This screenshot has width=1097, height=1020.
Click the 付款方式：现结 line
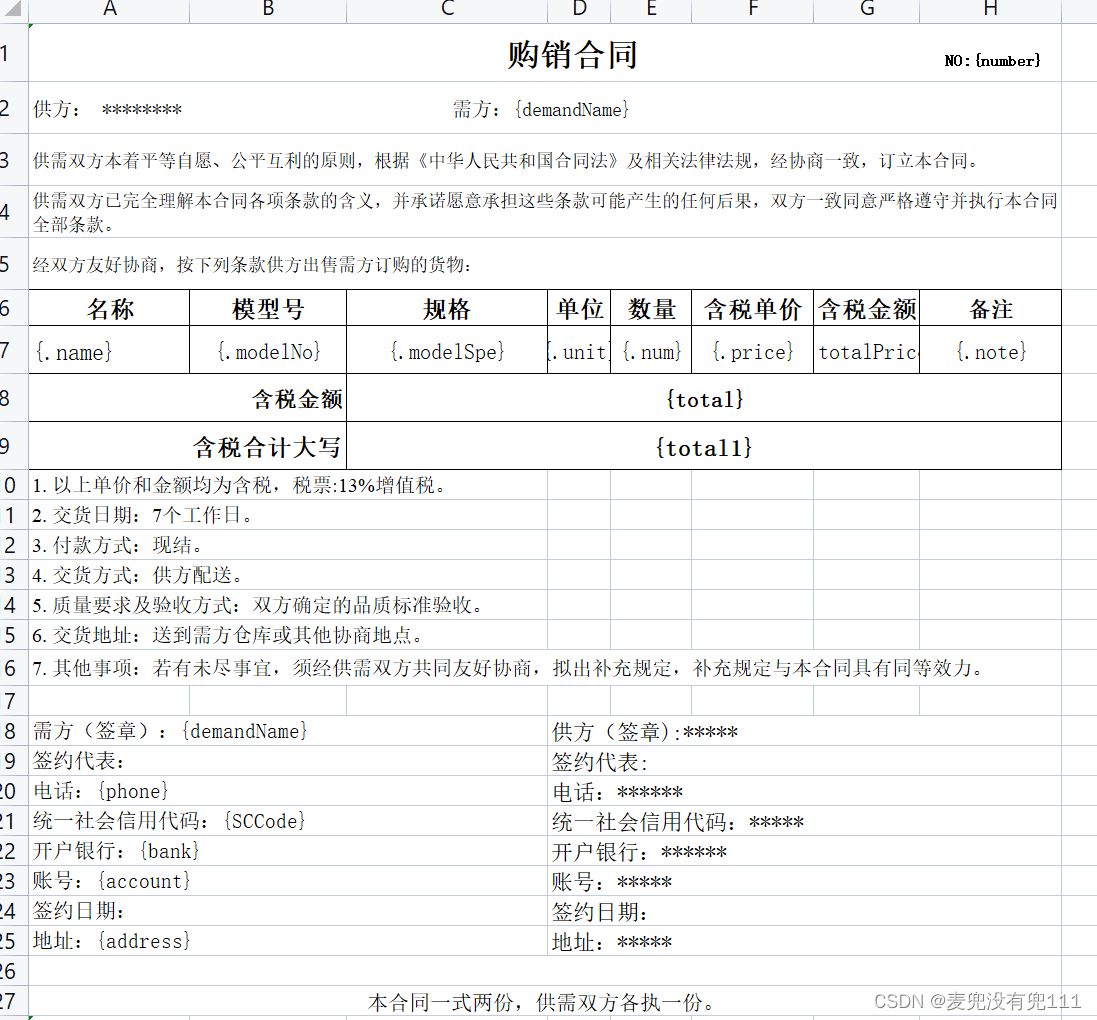(118, 545)
